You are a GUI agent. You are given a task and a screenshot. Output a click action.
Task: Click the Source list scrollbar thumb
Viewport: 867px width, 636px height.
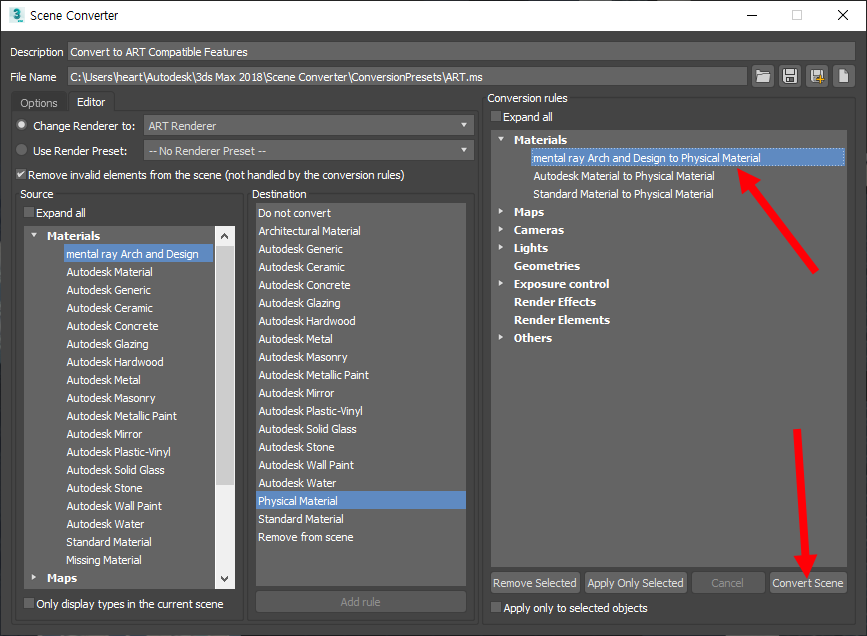click(x=224, y=366)
